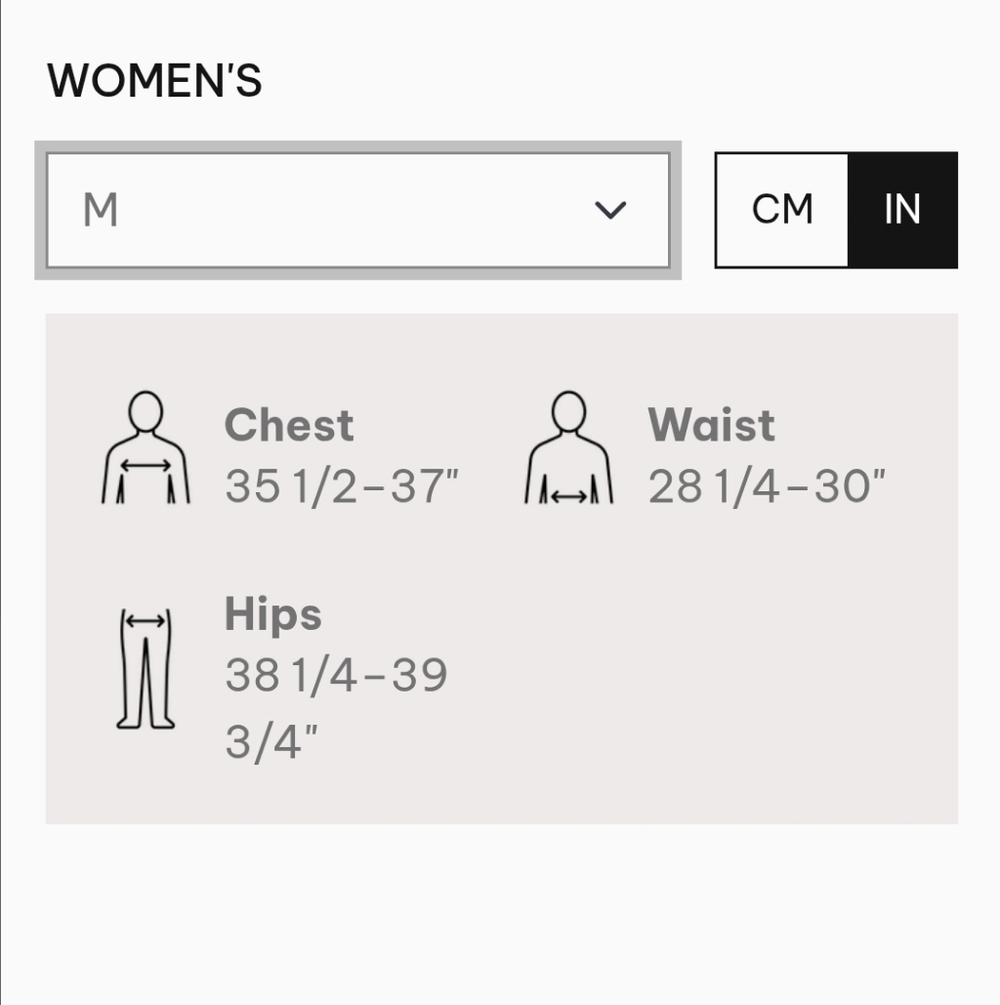Click the waist arrow inside torso icon
This screenshot has height=1005, width=1000.
pos(569,496)
